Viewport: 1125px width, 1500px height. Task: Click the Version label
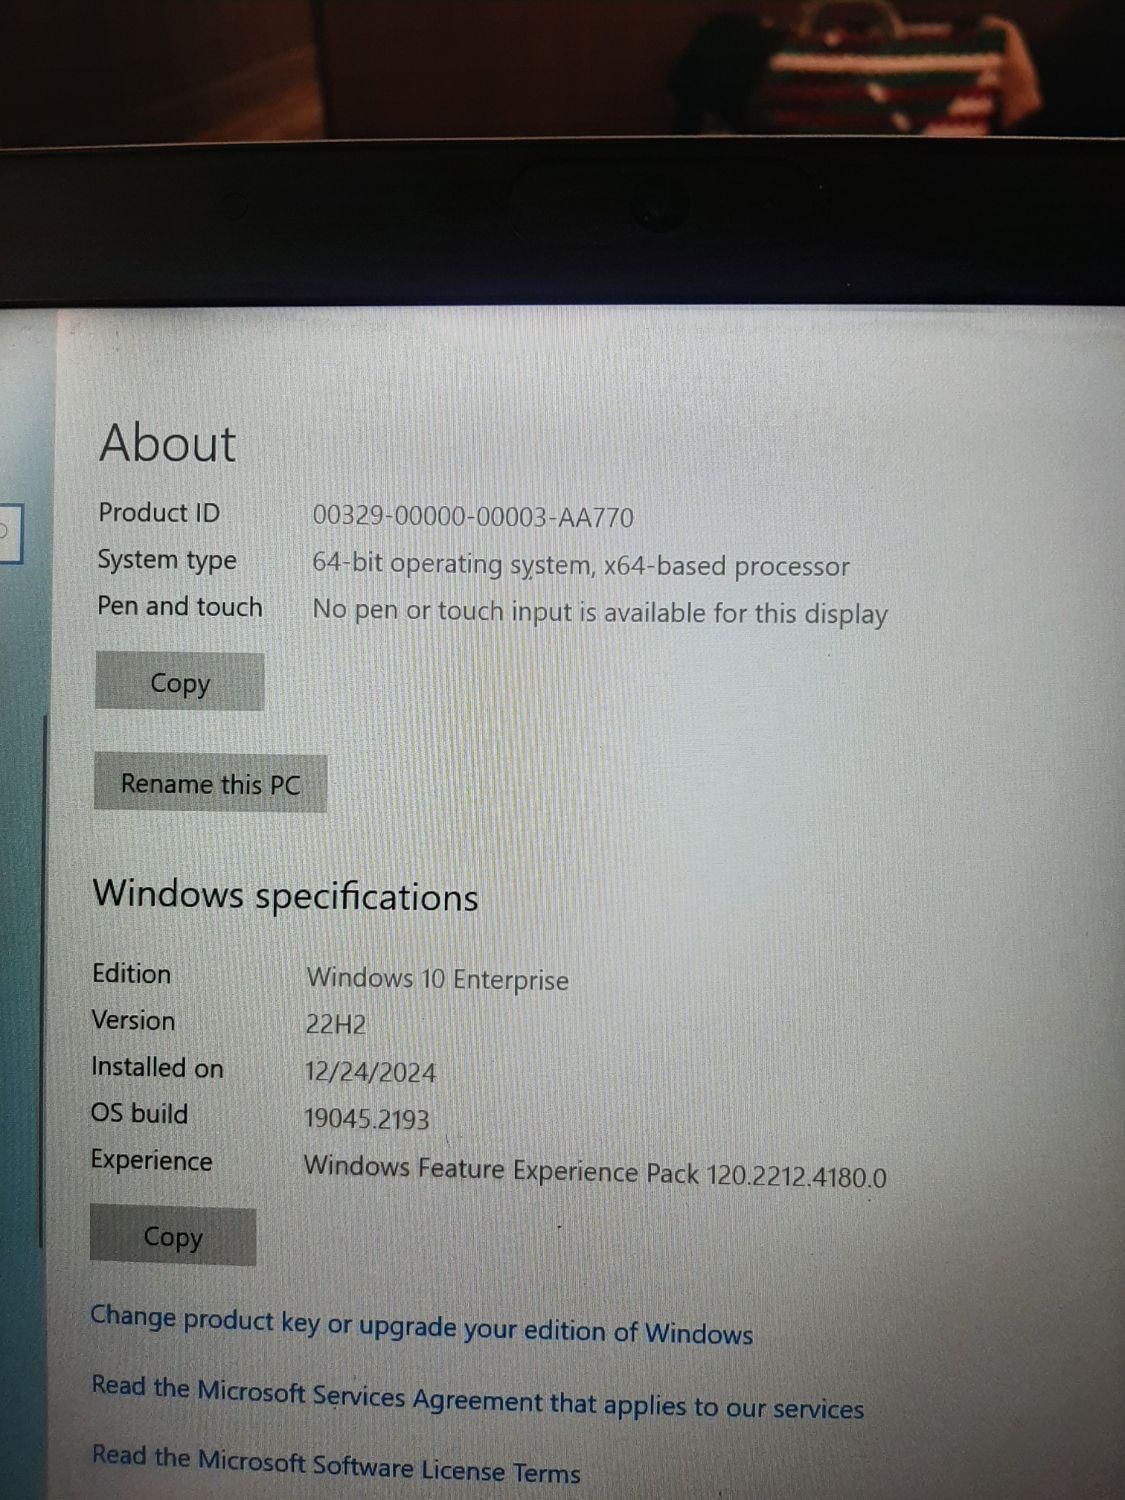point(133,1020)
